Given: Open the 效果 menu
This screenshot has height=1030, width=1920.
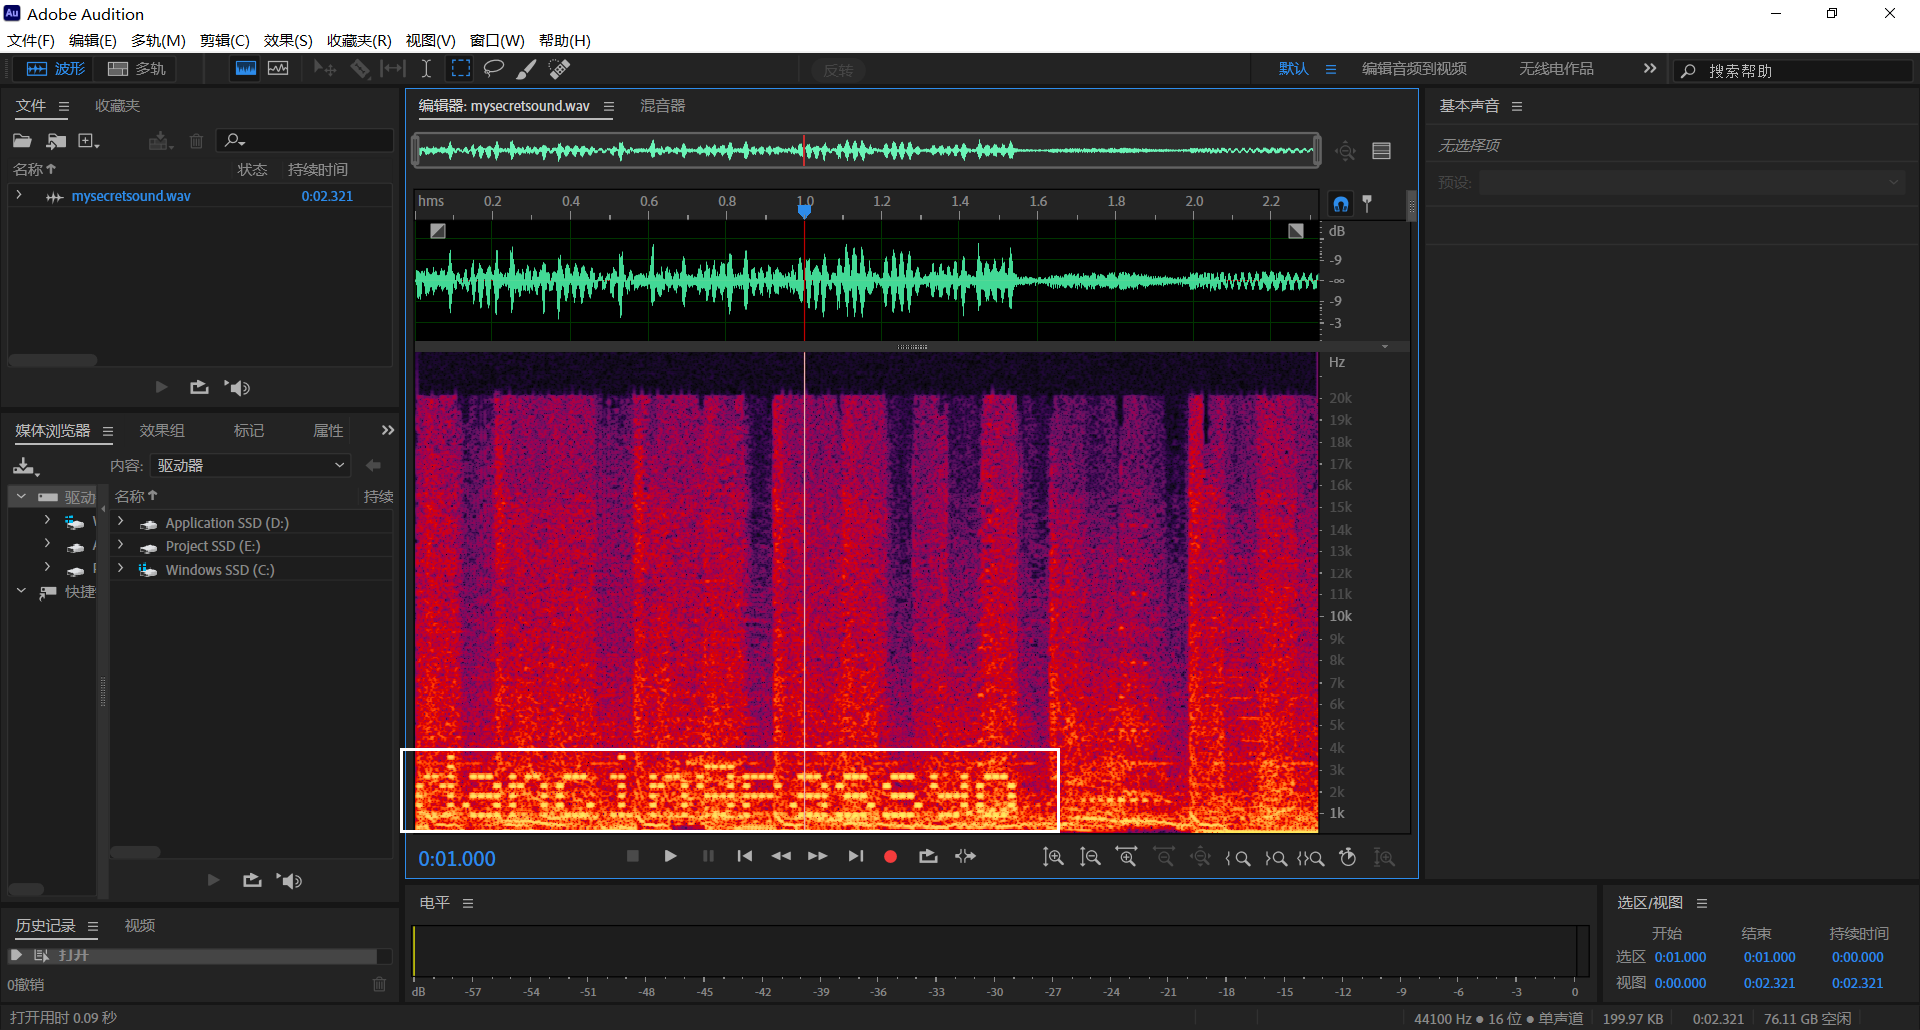Looking at the screenshot, I should coord(288,40).
